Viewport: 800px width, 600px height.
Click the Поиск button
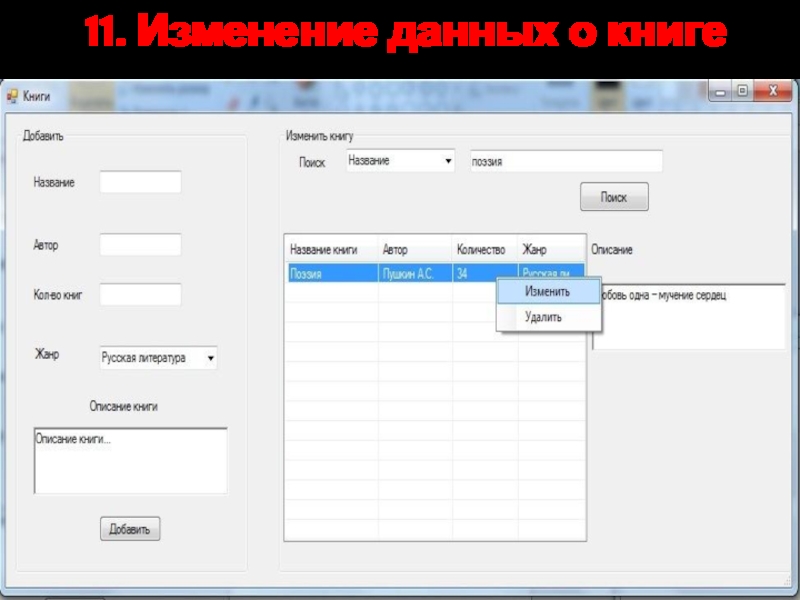tap(614, 198)
